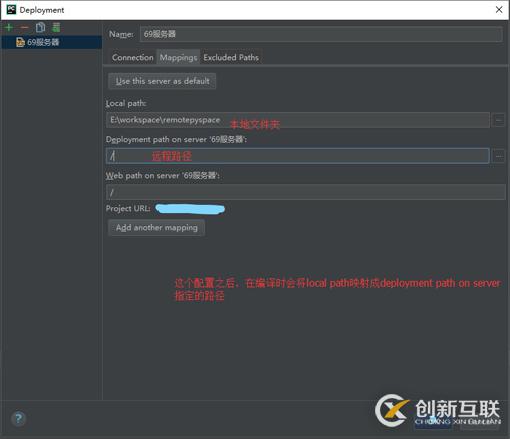510x439 pixels.
Task: Click the green server list toolbar icon
Action: [56, 27]
